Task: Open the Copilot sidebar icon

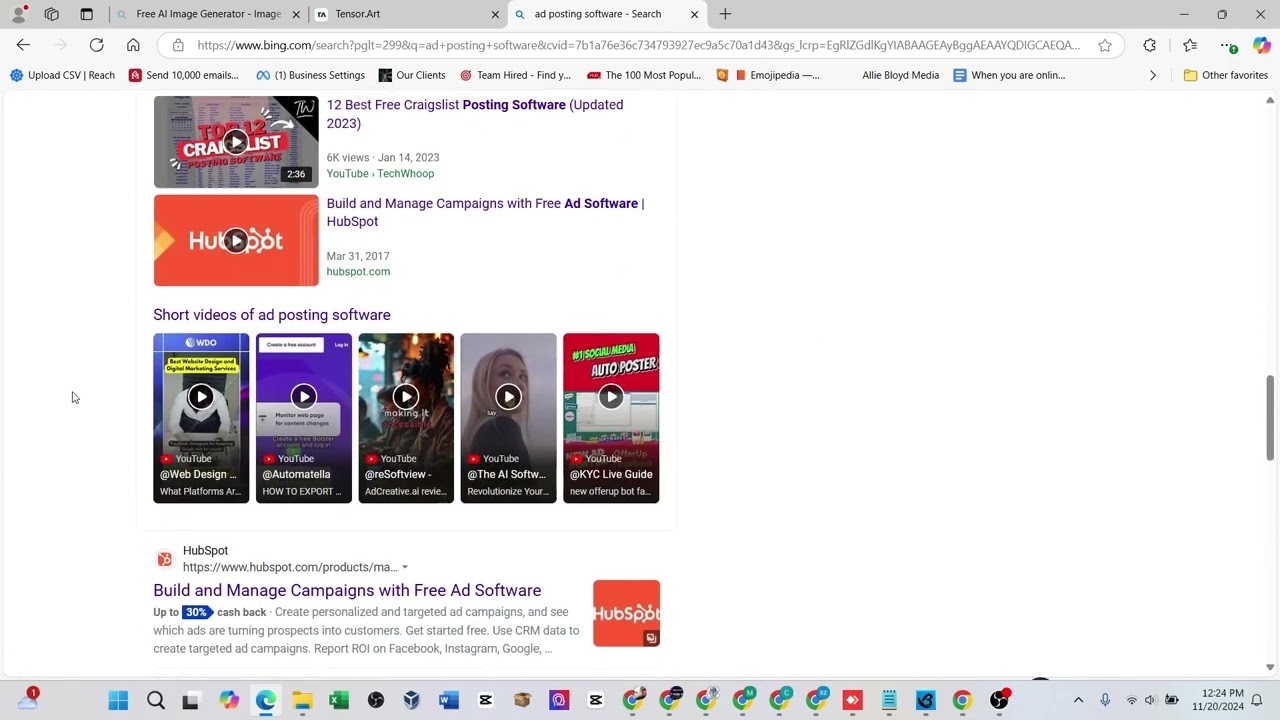Action: (x=1261, y=45)
